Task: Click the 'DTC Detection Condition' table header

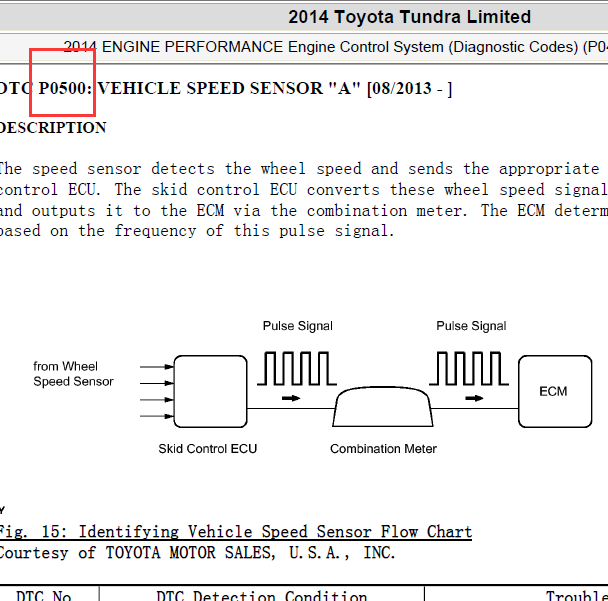Action: click(262, 596)
